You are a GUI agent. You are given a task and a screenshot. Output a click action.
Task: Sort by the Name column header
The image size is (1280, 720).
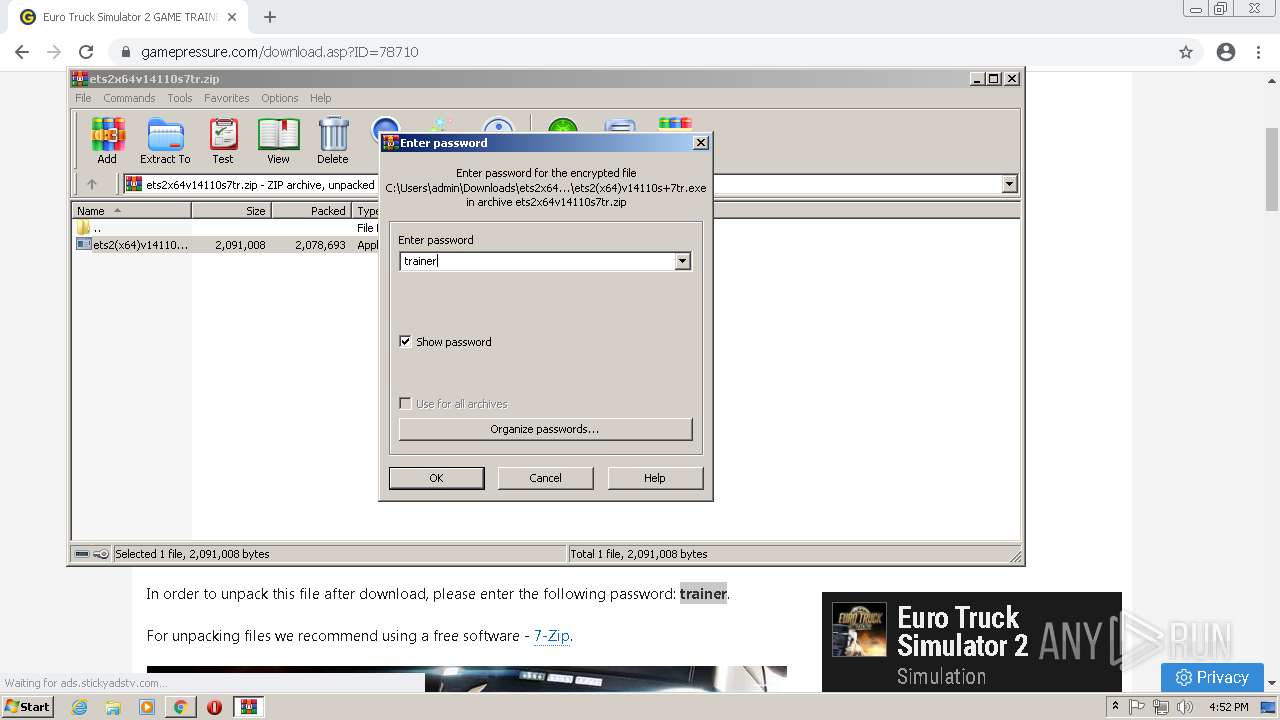(132, 210)
